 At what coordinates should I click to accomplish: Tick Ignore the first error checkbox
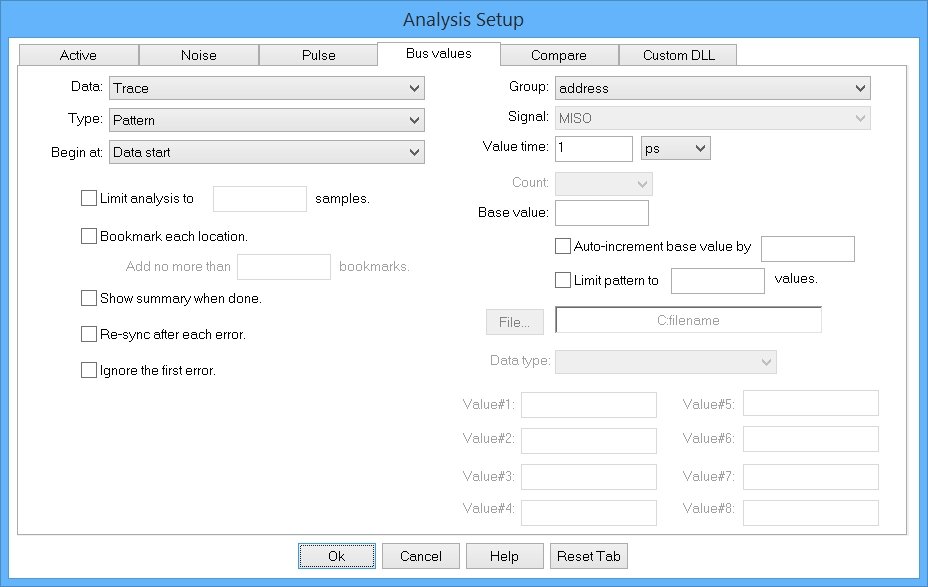(x=89, y=370)
